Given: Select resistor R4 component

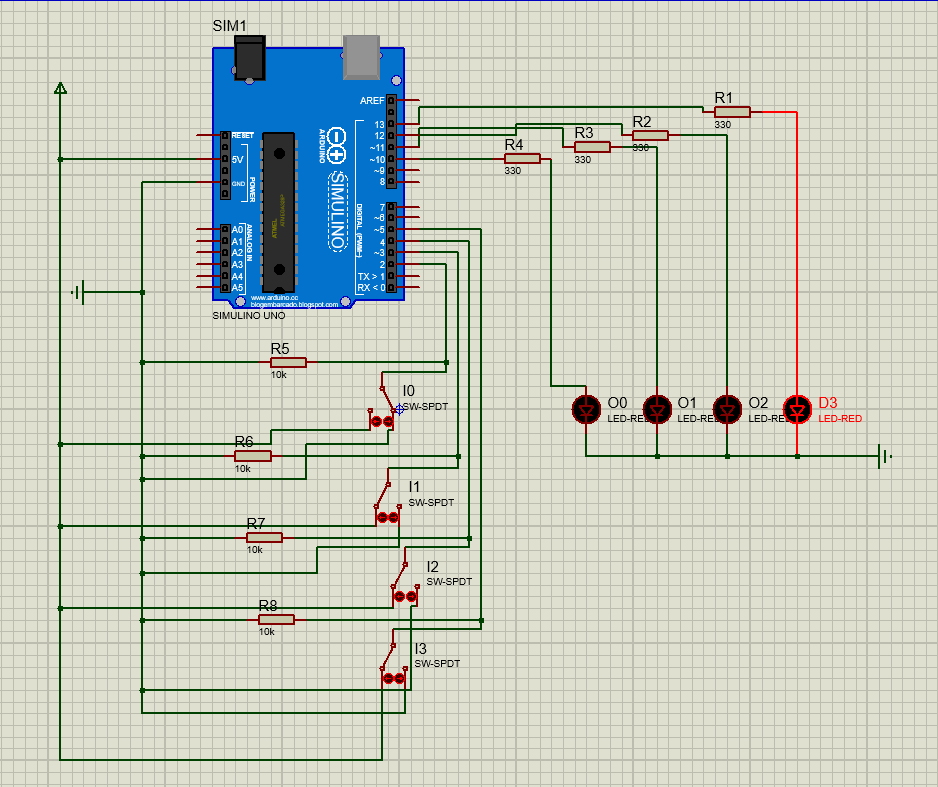Looking at the screenshot, I should tap(522, 158).
